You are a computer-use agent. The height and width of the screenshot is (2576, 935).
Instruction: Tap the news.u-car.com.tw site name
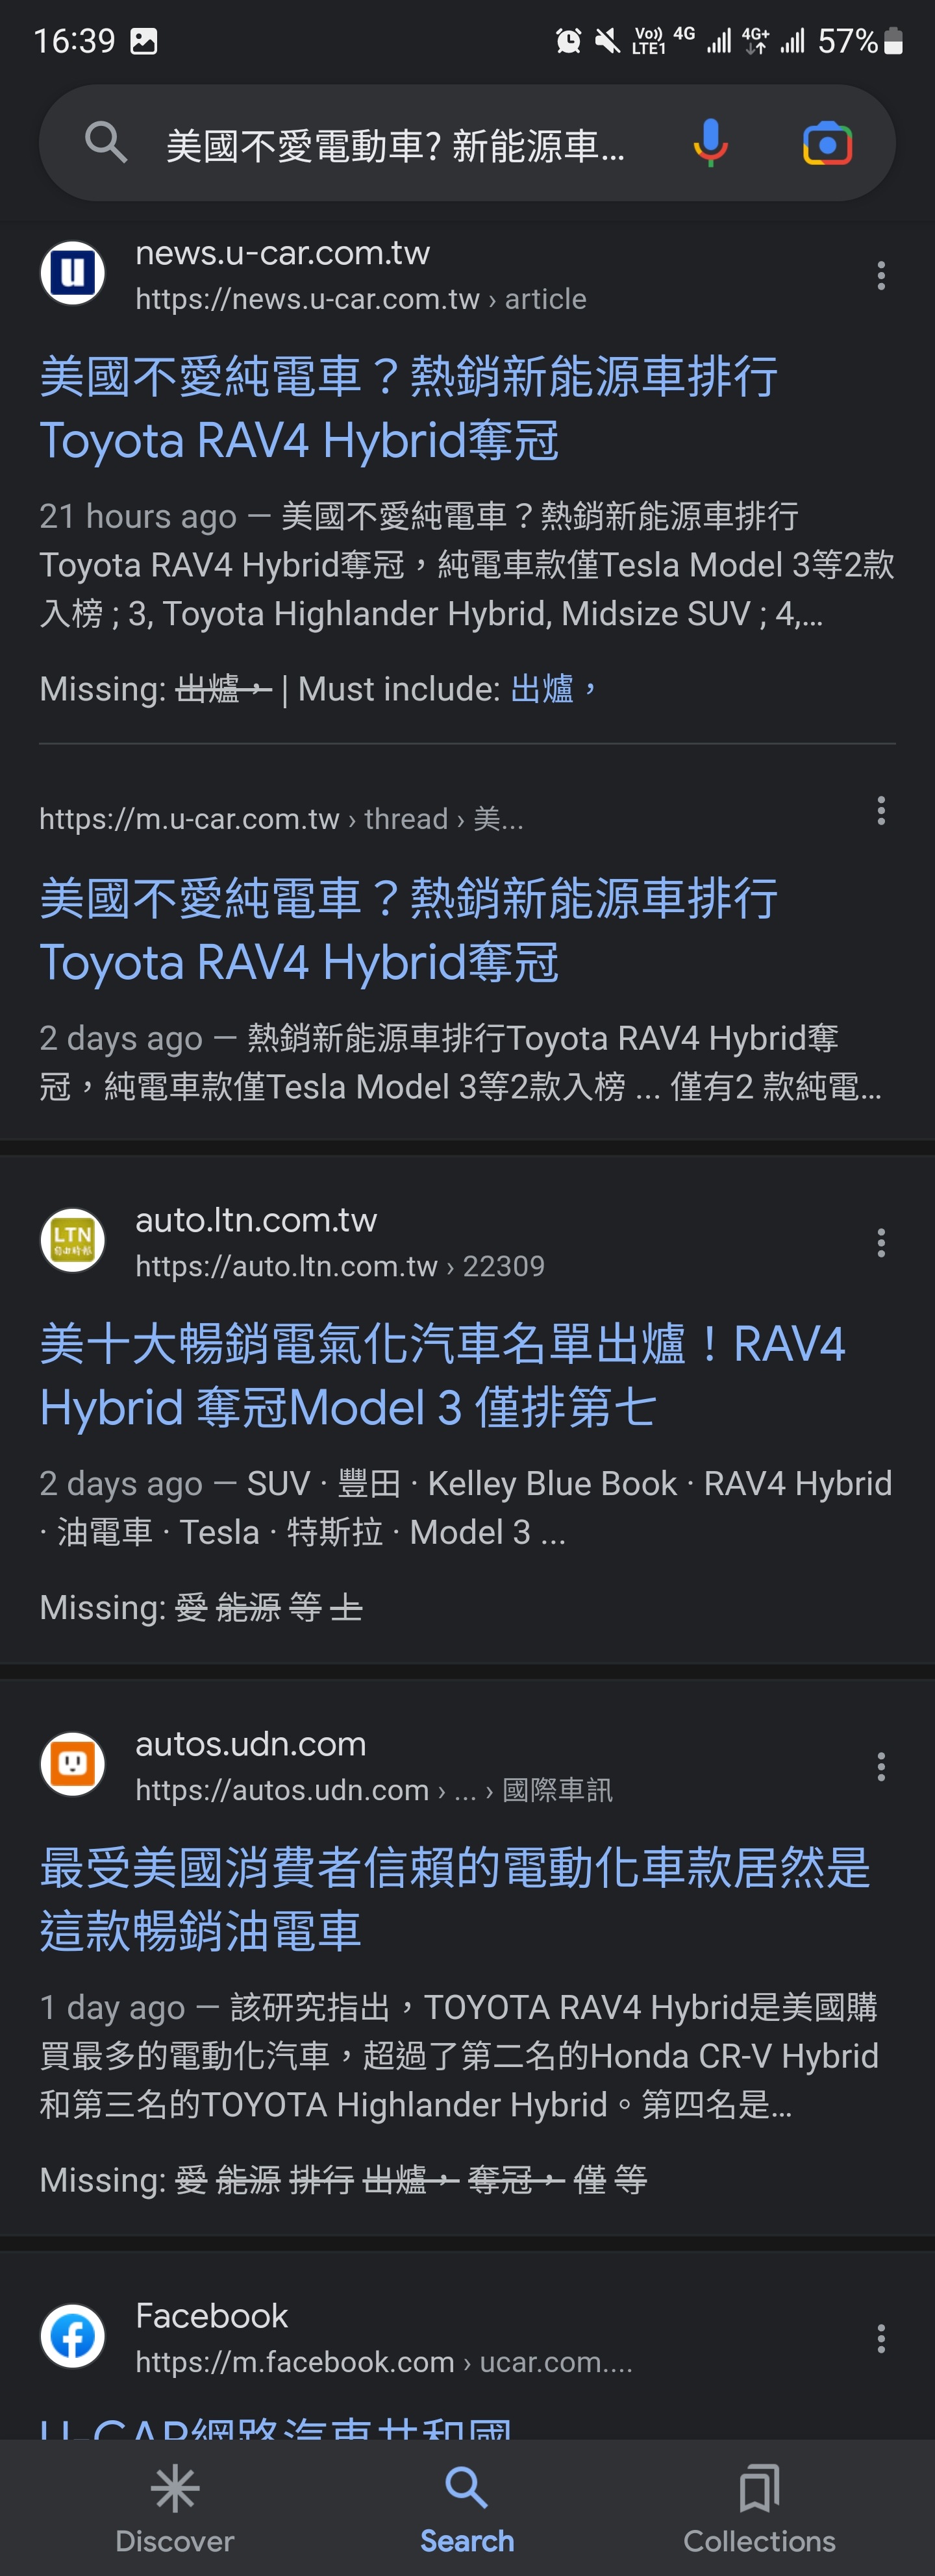tap(282, 253)
